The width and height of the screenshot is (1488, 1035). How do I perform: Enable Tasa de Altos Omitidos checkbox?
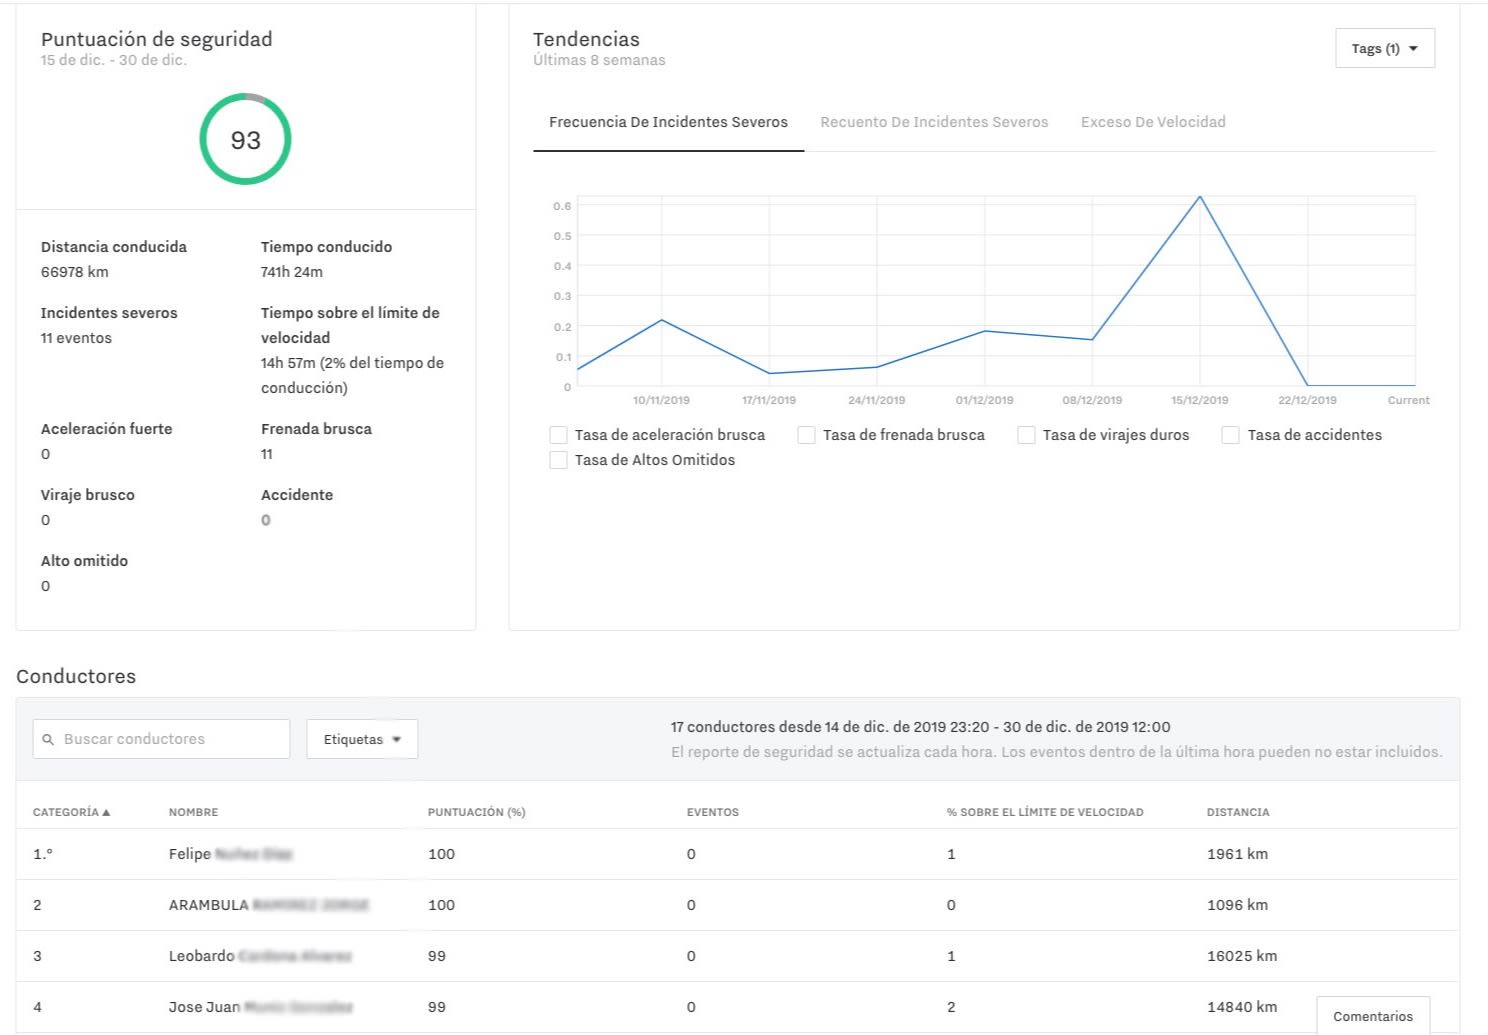click(x=559, y=460)
